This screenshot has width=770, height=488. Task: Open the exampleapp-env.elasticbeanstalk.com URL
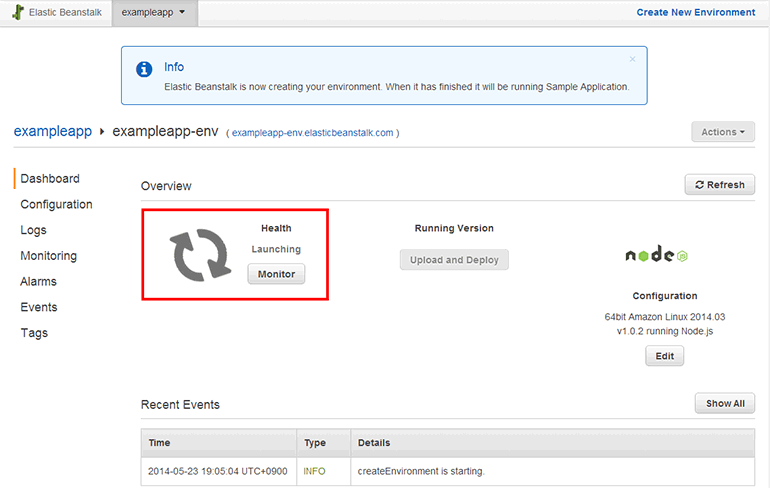312,133
